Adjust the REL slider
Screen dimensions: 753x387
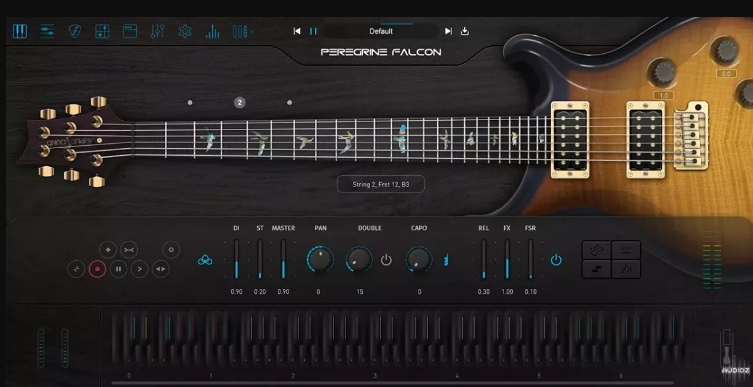[x=484, y=259]
